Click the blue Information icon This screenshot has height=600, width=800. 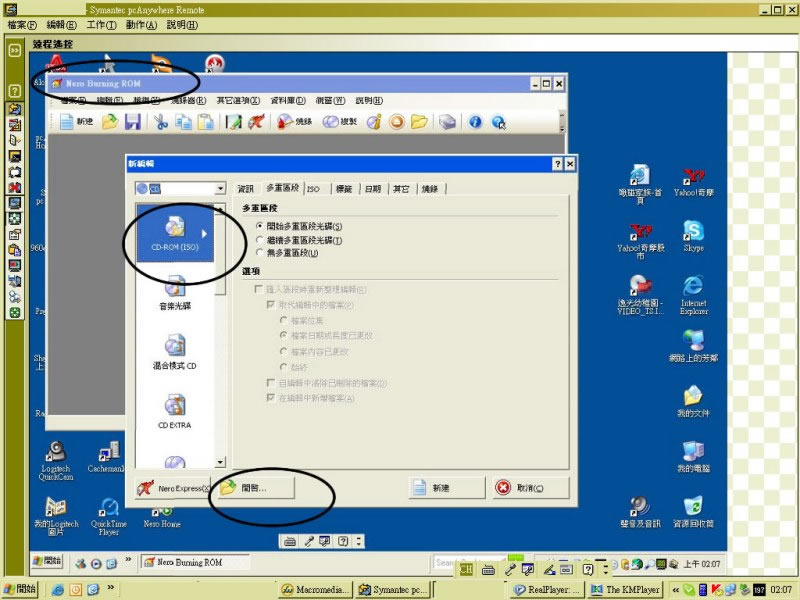(x=475, y=122)
